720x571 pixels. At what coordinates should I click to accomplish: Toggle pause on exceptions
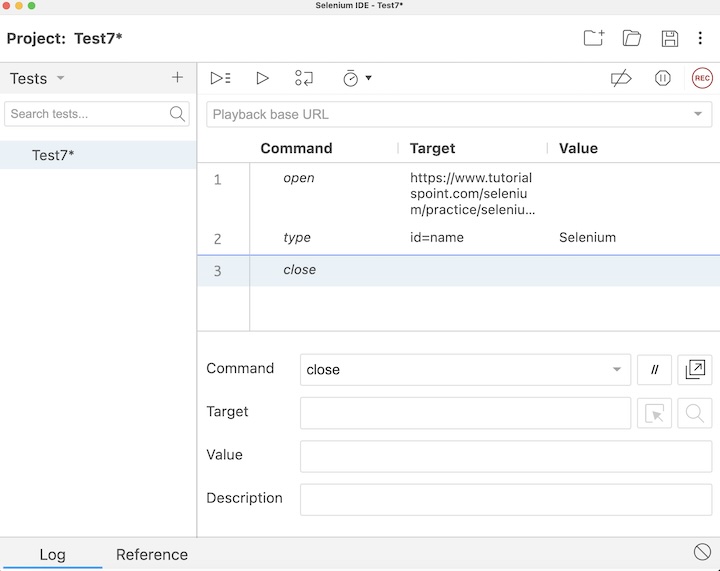(662, 78)
